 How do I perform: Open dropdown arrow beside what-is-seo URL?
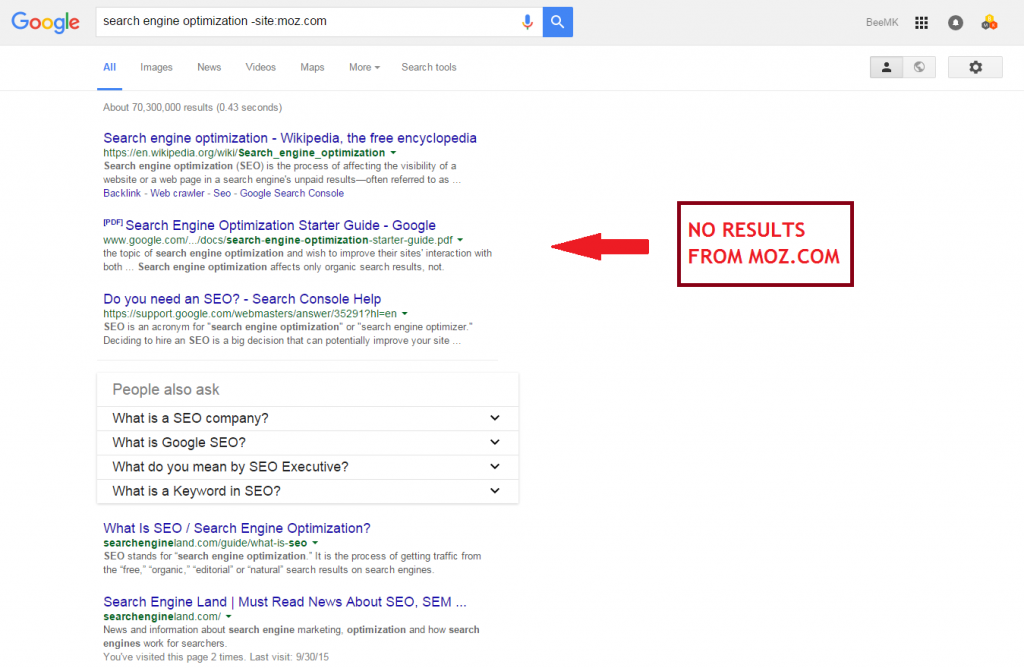315,543
